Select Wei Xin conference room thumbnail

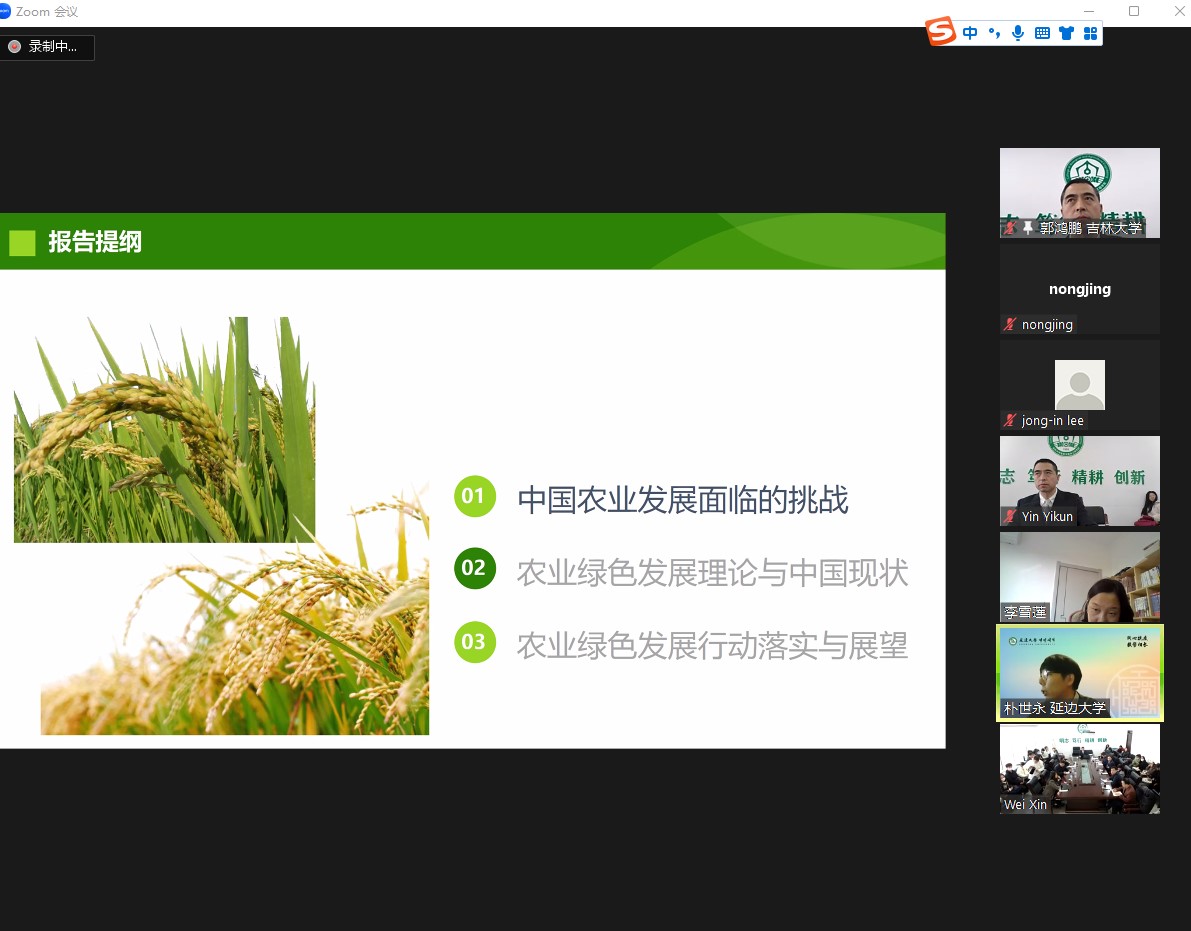pos(1080,768)
